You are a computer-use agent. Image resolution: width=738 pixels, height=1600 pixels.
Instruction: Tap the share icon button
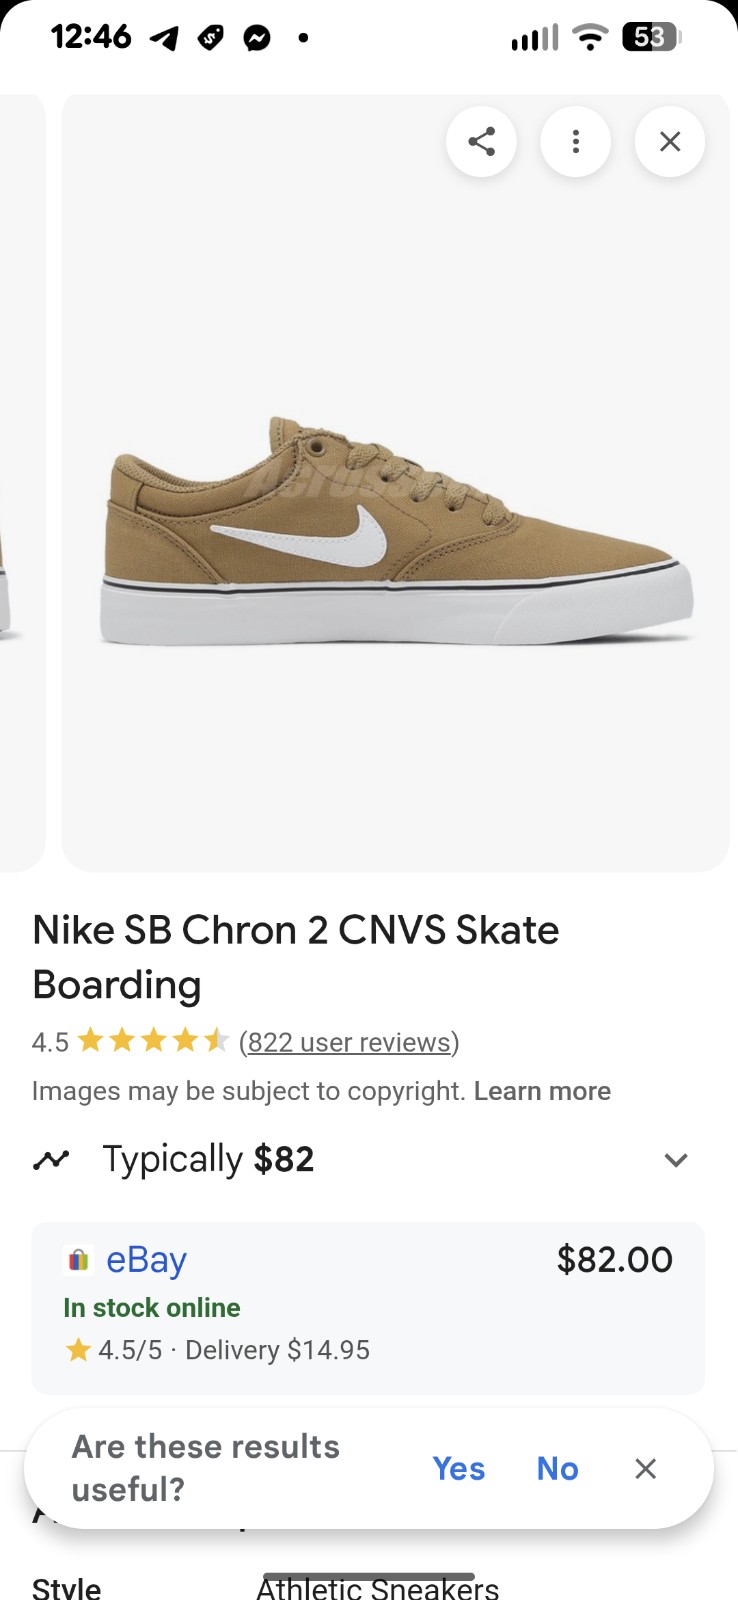[x=481, y=142]
